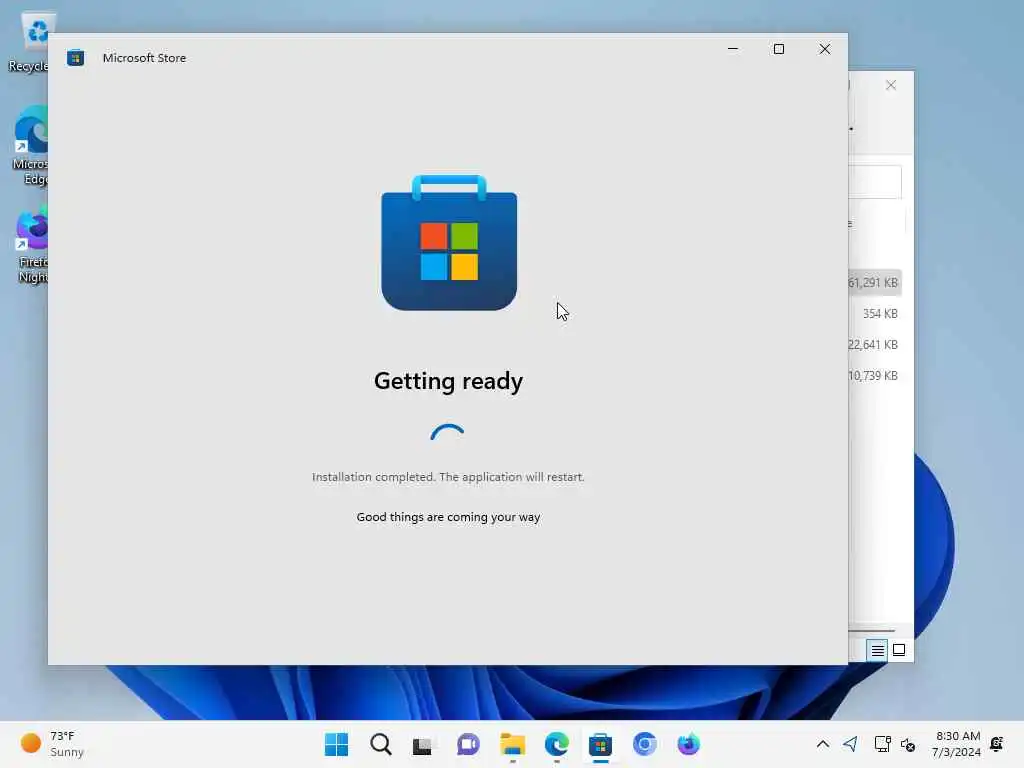Click the loading spinner under Getting ready
The height and width of the screenshot is (768, 1024).
coord(447,432)
